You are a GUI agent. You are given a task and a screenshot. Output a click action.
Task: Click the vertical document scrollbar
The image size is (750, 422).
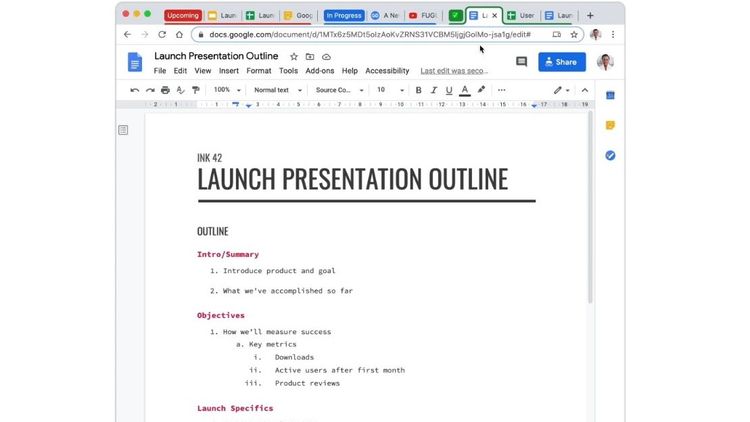590,207
